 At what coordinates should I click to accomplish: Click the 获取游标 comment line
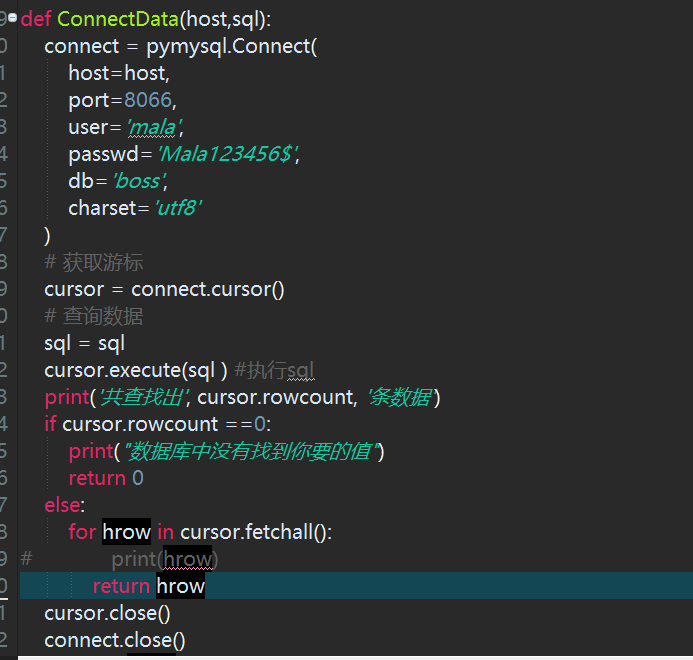pos(94,262)
